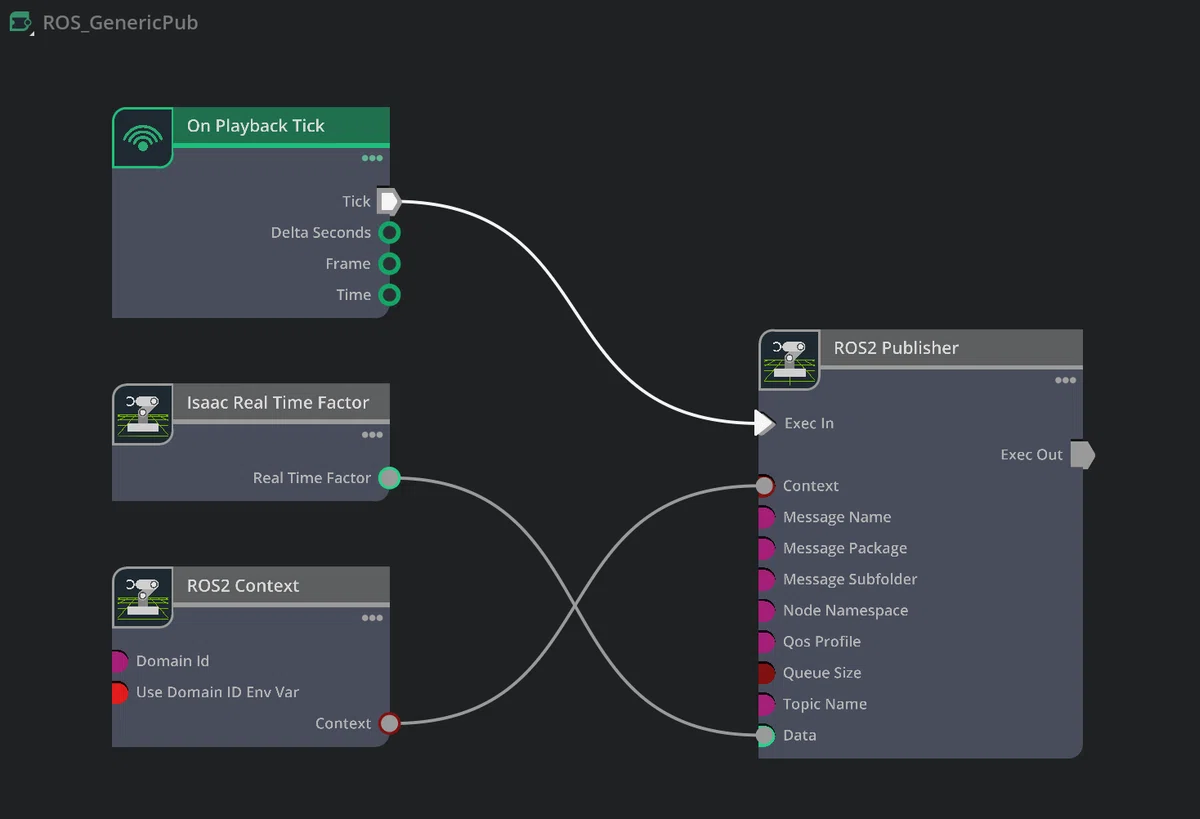Click the Delta Seconds label
Viewport: 1200px width, 819px height.
pyautogui.click(x=321, y=233)
